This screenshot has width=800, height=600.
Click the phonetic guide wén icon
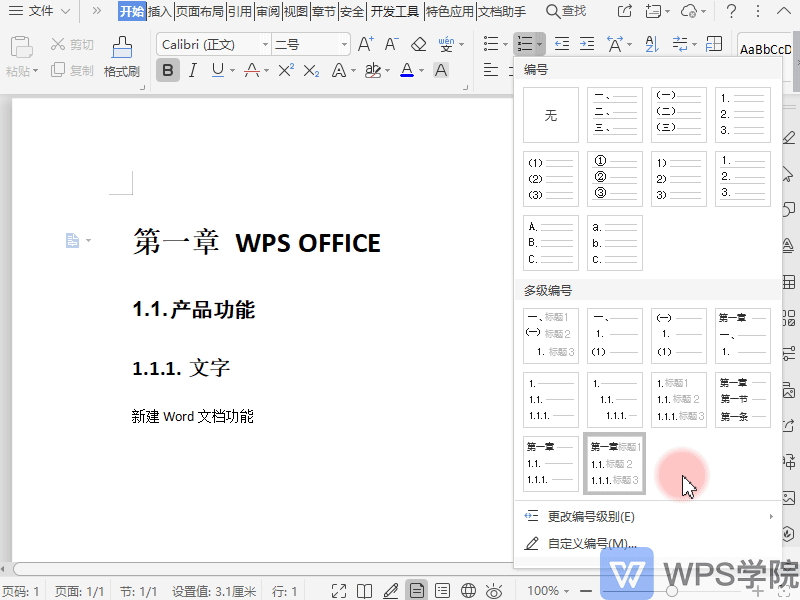coord(446,44)
